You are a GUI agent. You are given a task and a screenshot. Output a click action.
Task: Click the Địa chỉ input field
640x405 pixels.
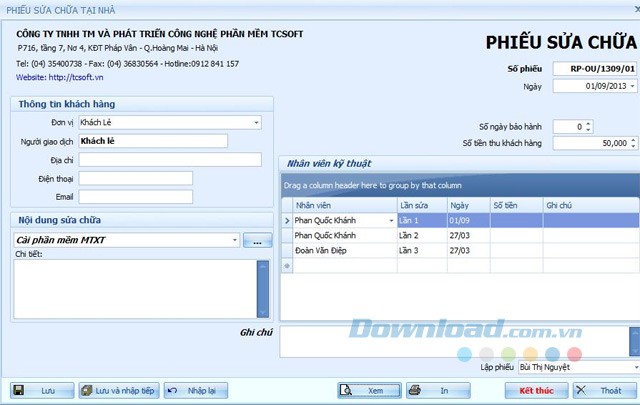(x=167, y=160)
